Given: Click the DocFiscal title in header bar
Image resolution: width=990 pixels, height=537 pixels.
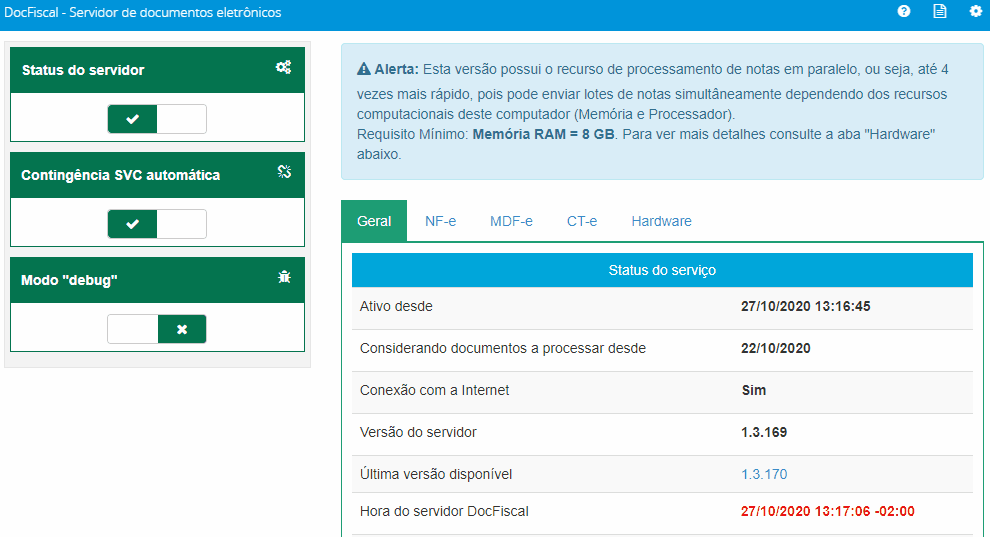Looking at the screenshot, I should coord(143,13).
